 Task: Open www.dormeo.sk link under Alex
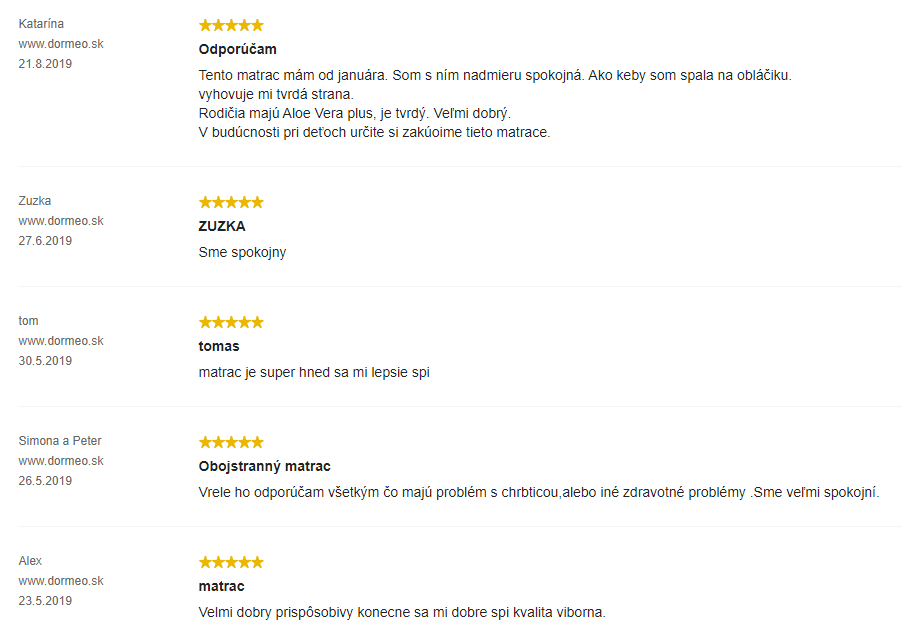coord(61,581)
